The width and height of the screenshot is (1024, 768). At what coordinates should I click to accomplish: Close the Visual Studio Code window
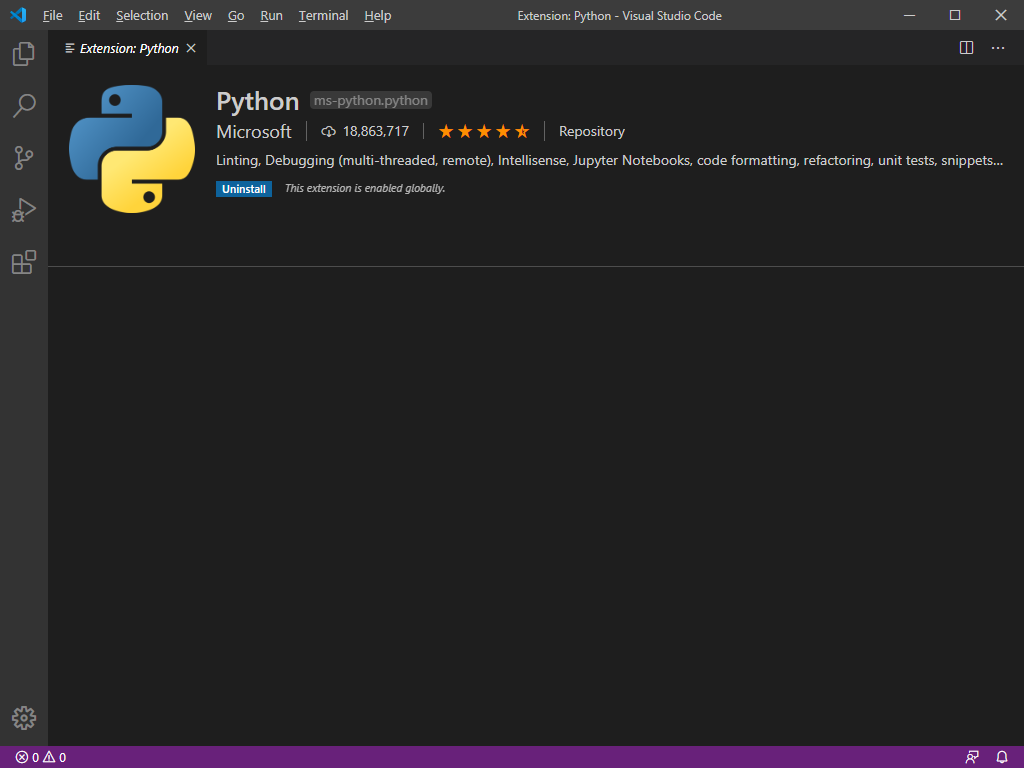1000,15
